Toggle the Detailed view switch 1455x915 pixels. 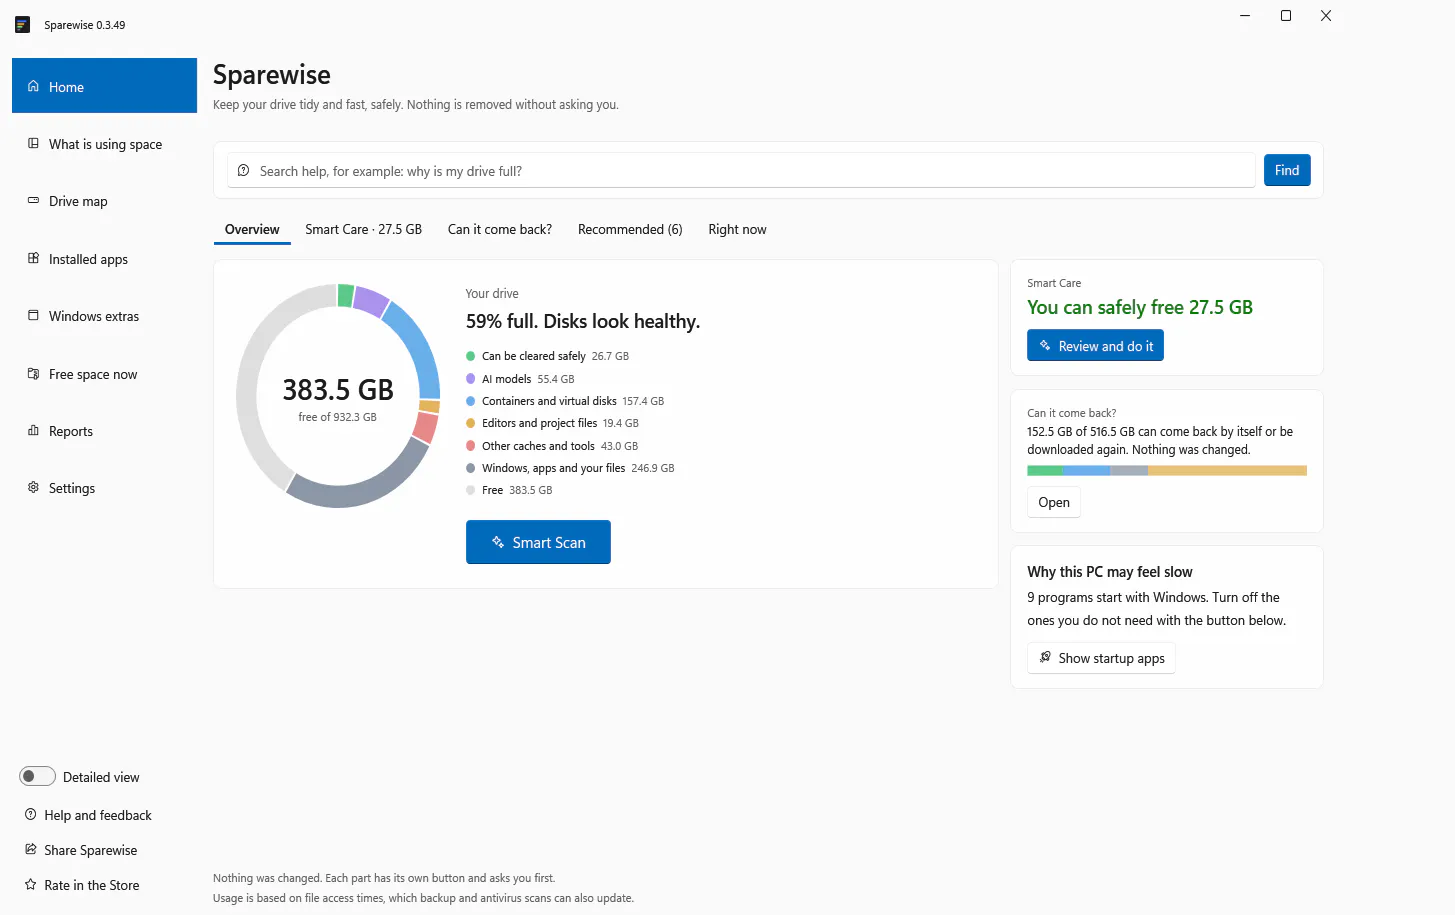coord(38,777)
